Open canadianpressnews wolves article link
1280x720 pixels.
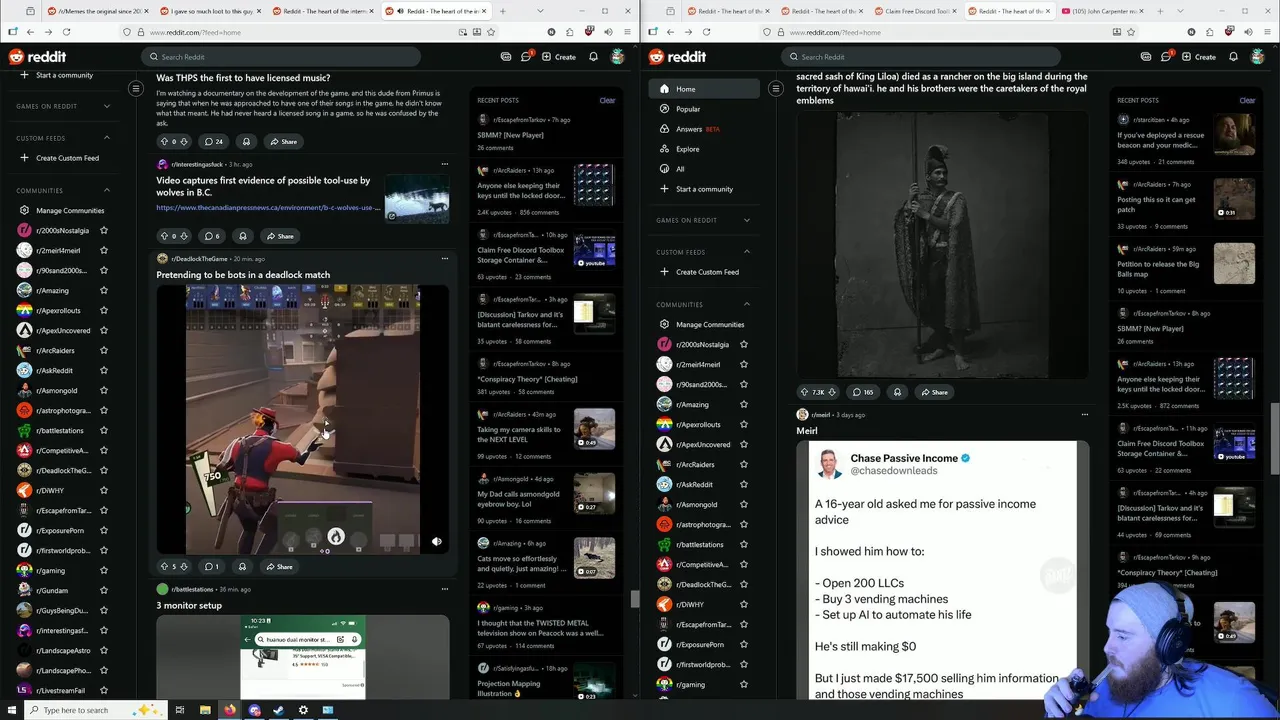click(x=268, y=208)
